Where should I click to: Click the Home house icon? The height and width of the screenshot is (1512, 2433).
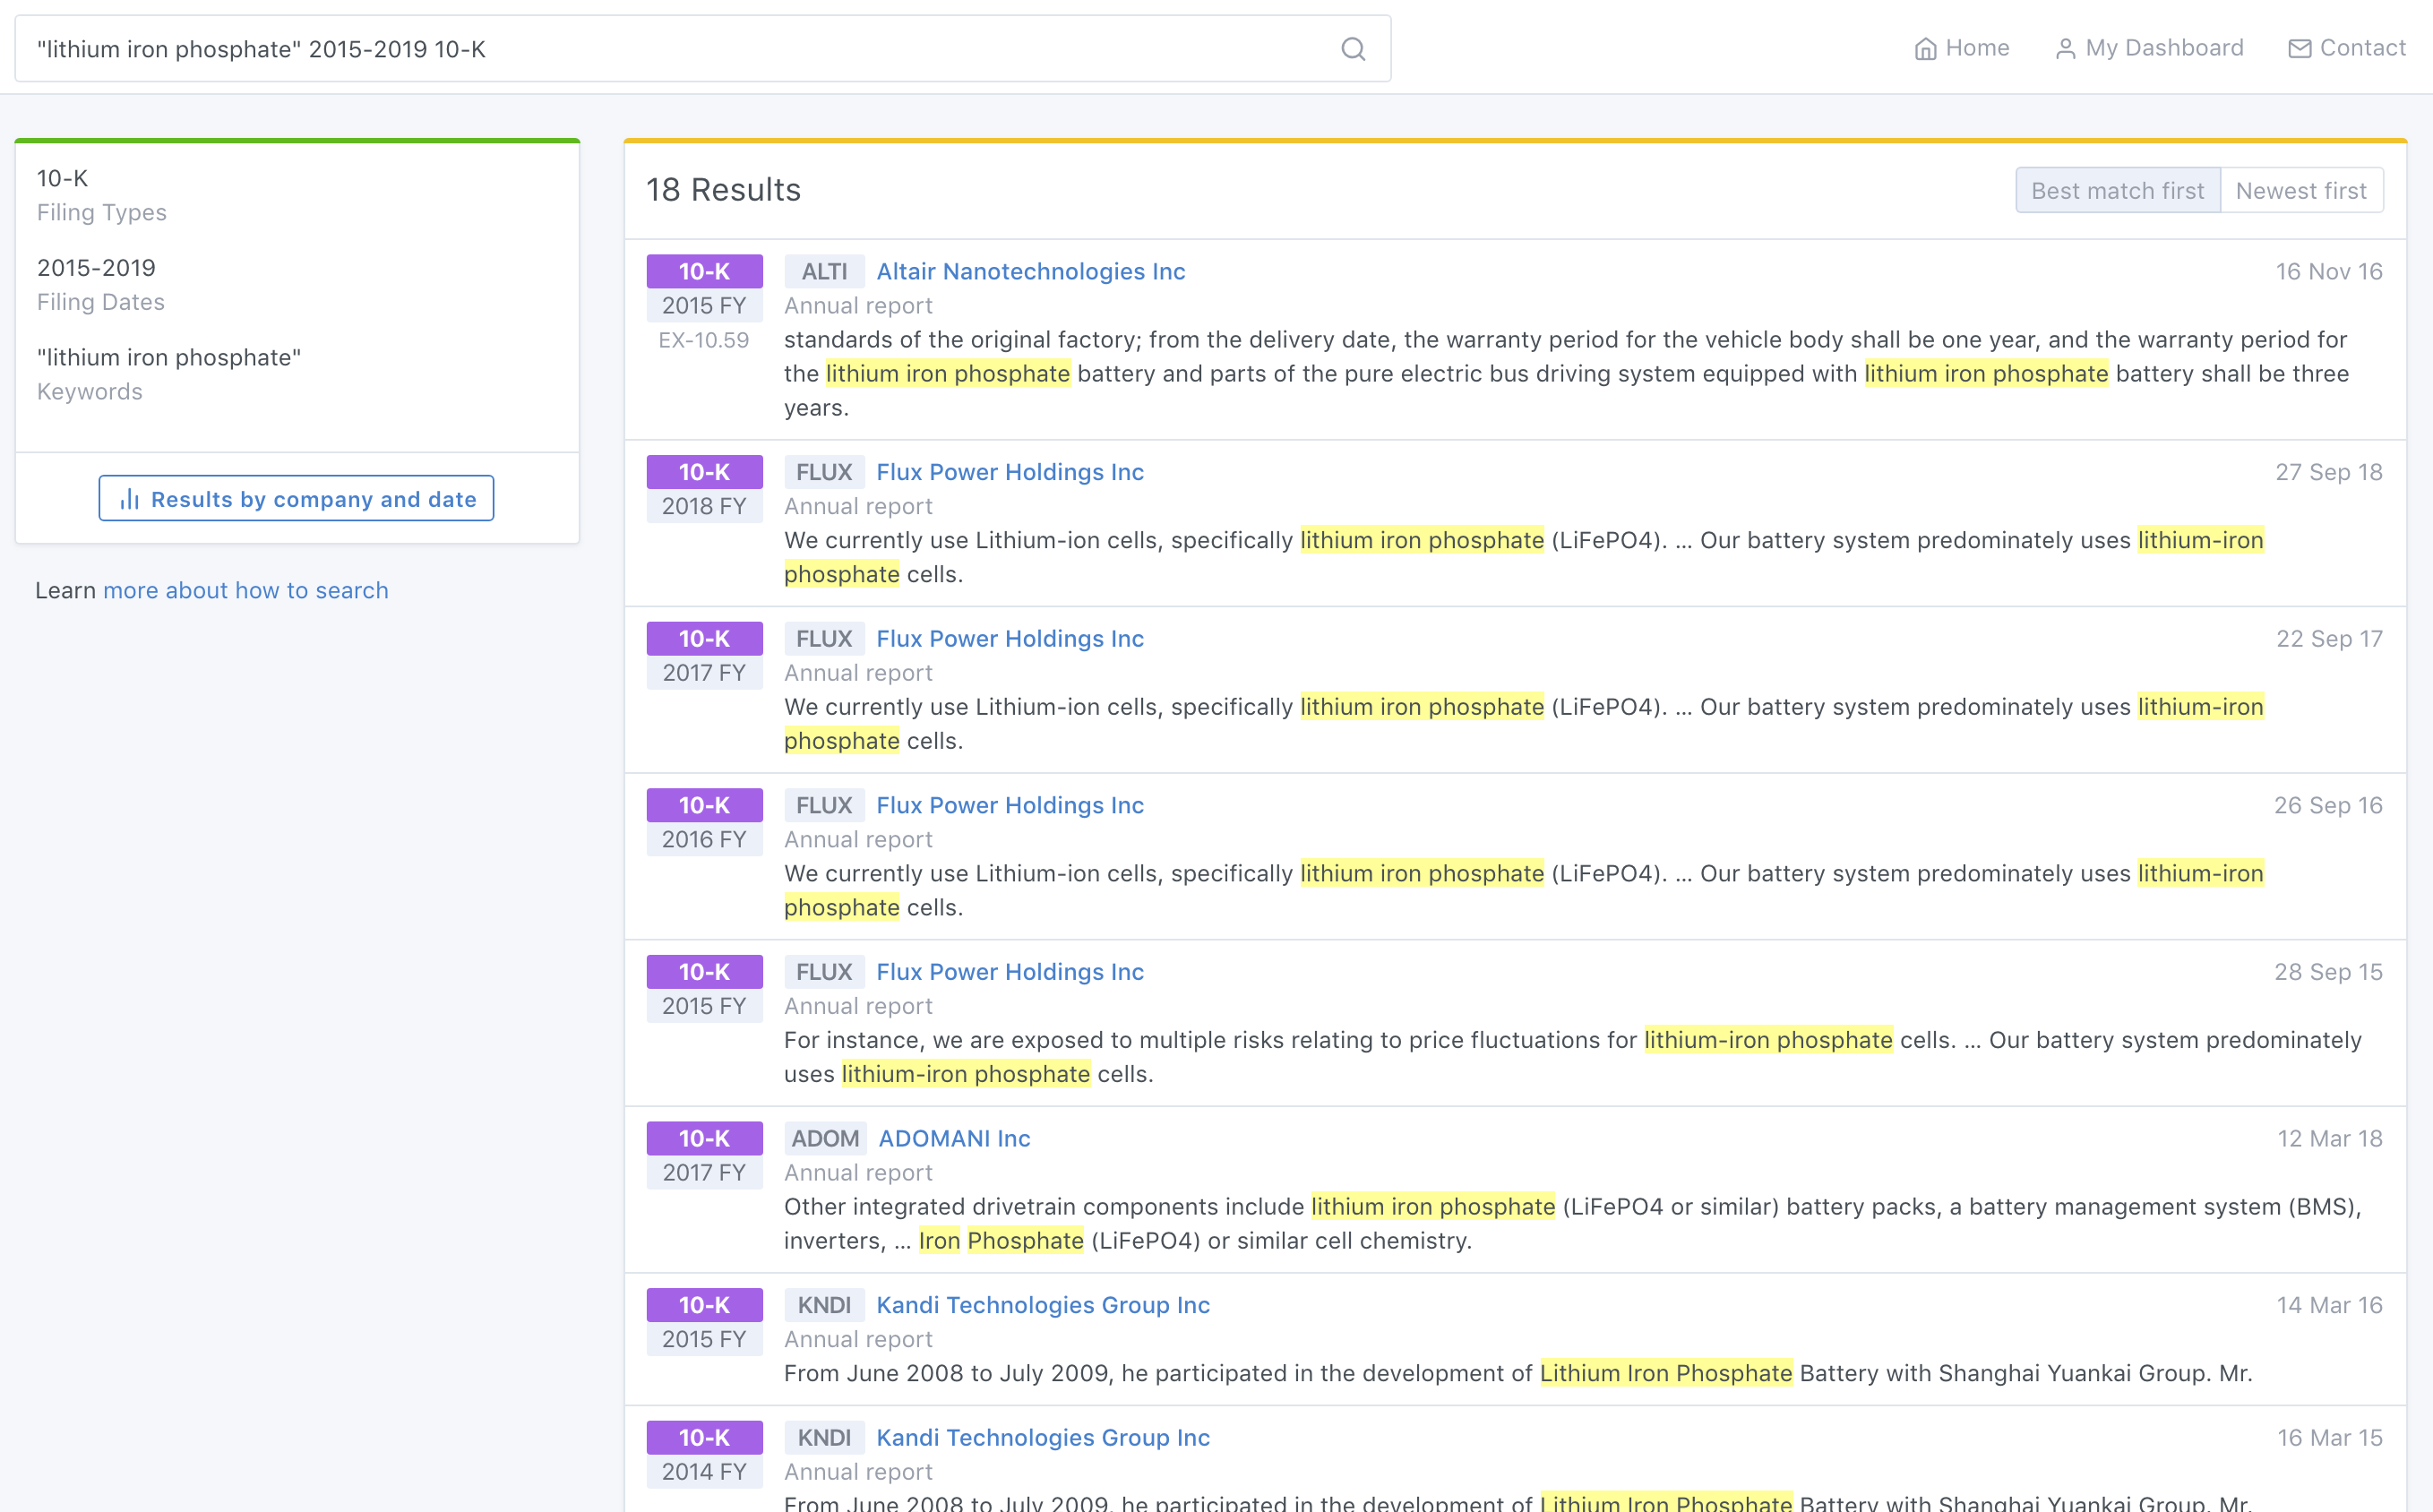pyautogui.click(x=1925, y=49)
